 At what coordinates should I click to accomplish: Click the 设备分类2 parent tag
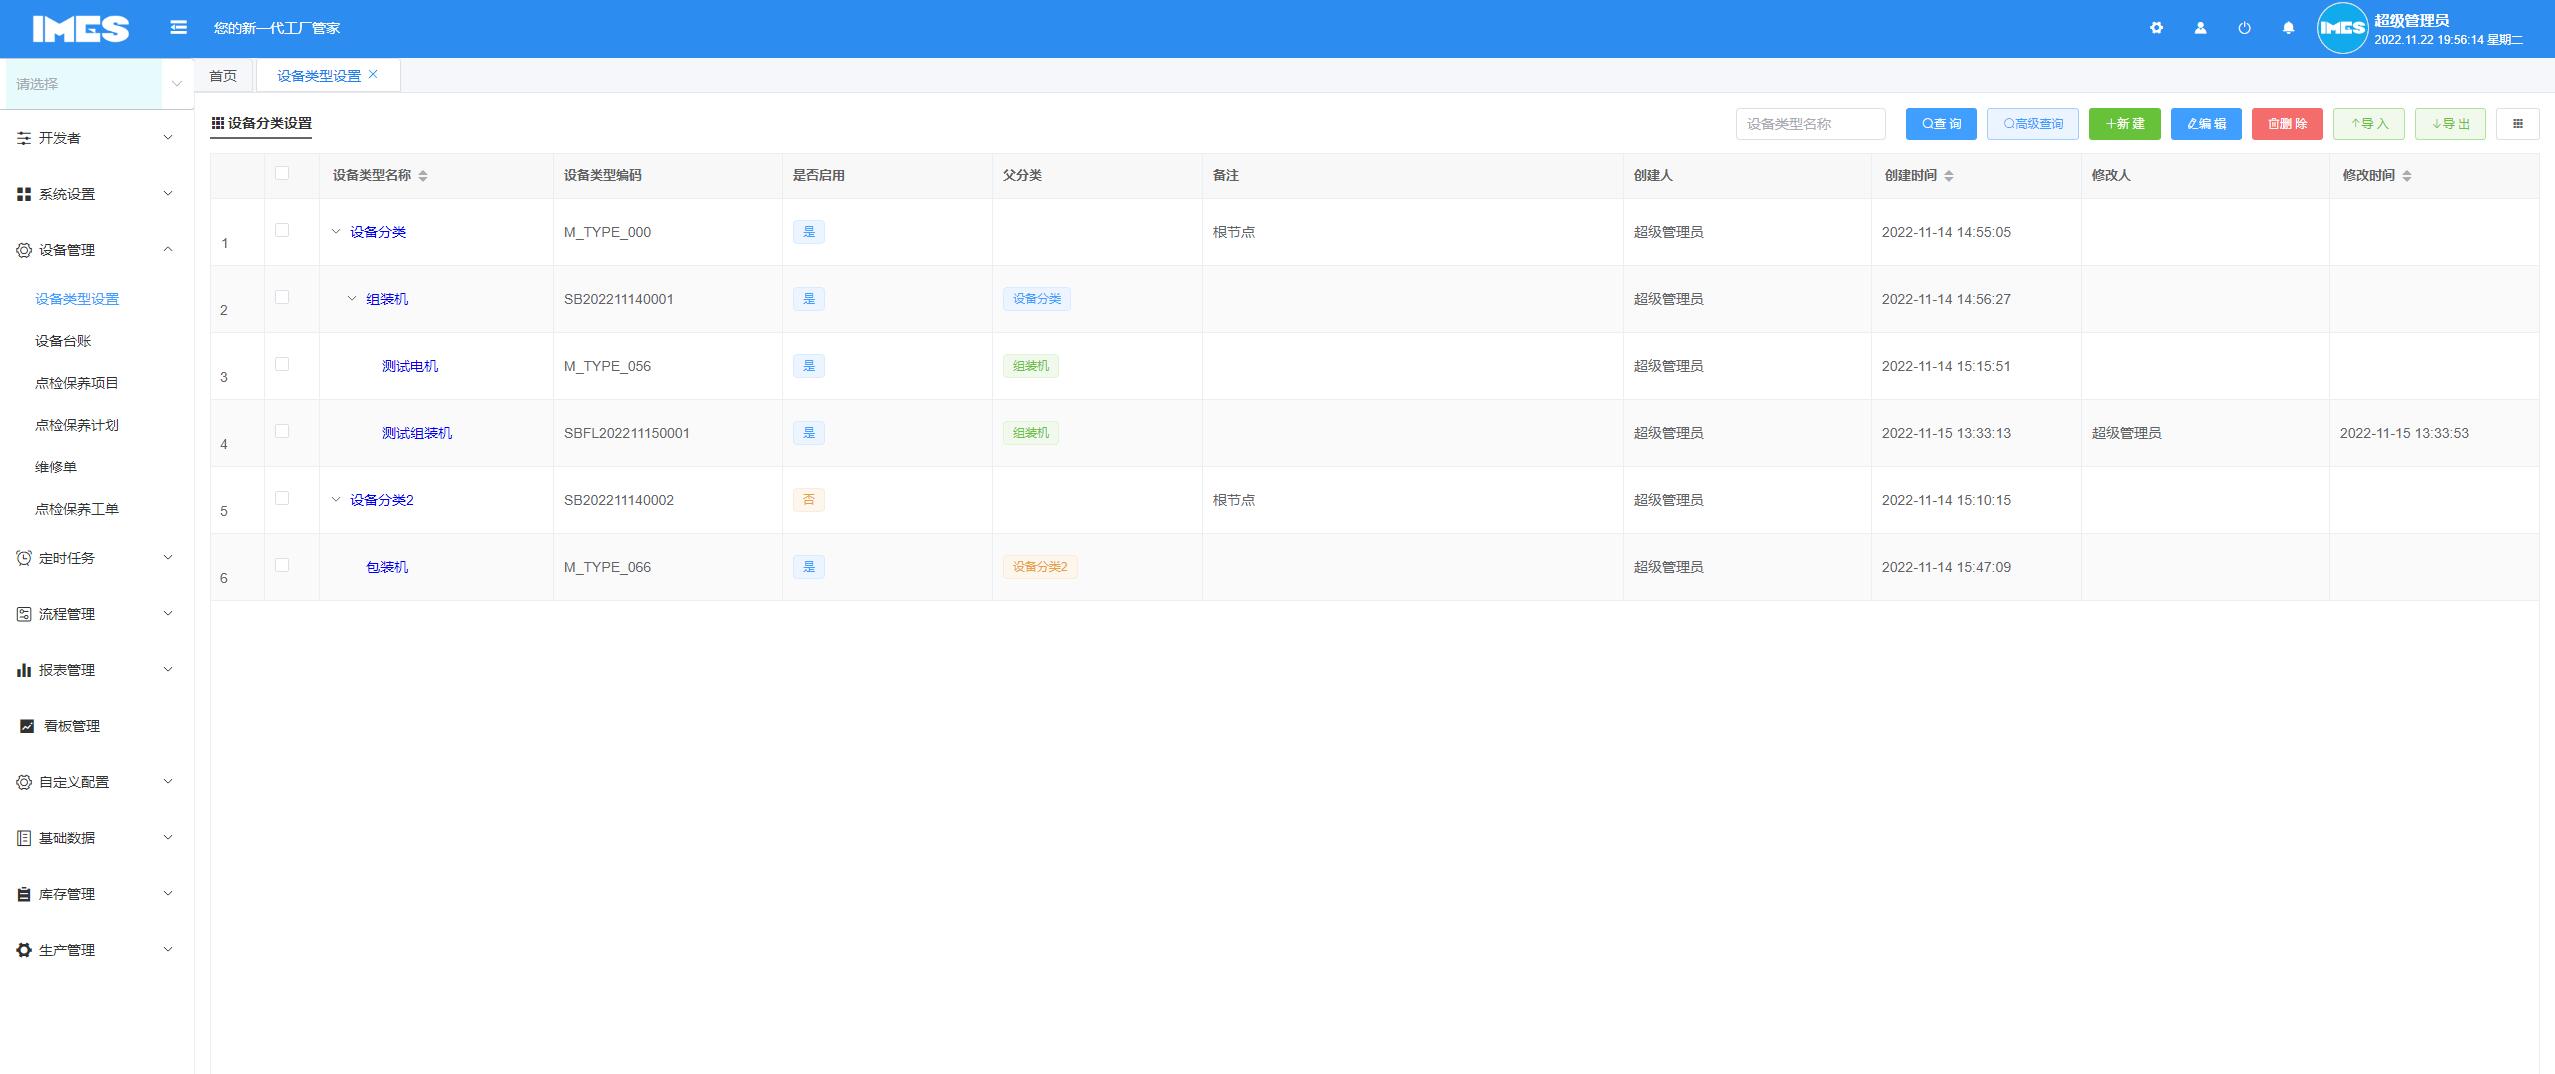1040,567
